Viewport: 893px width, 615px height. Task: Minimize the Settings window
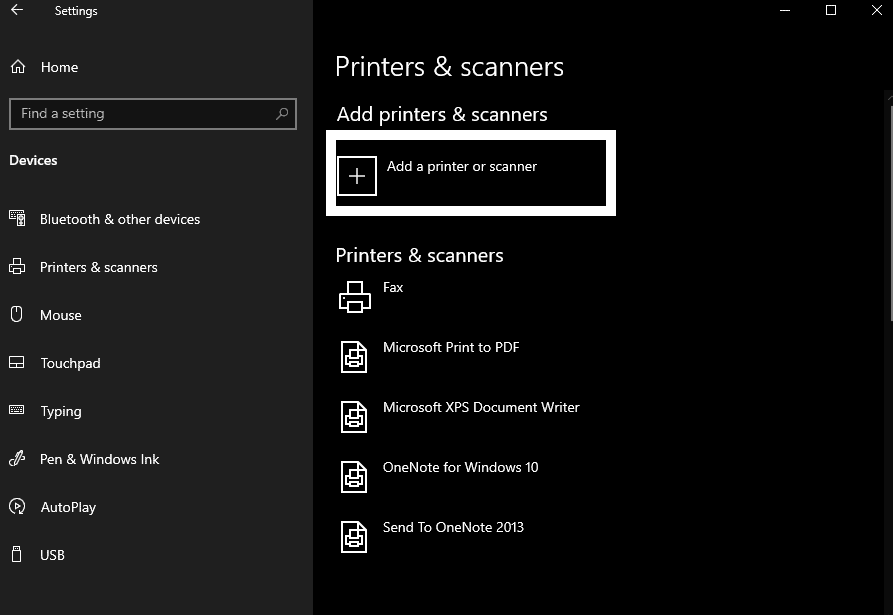[785, 10]
